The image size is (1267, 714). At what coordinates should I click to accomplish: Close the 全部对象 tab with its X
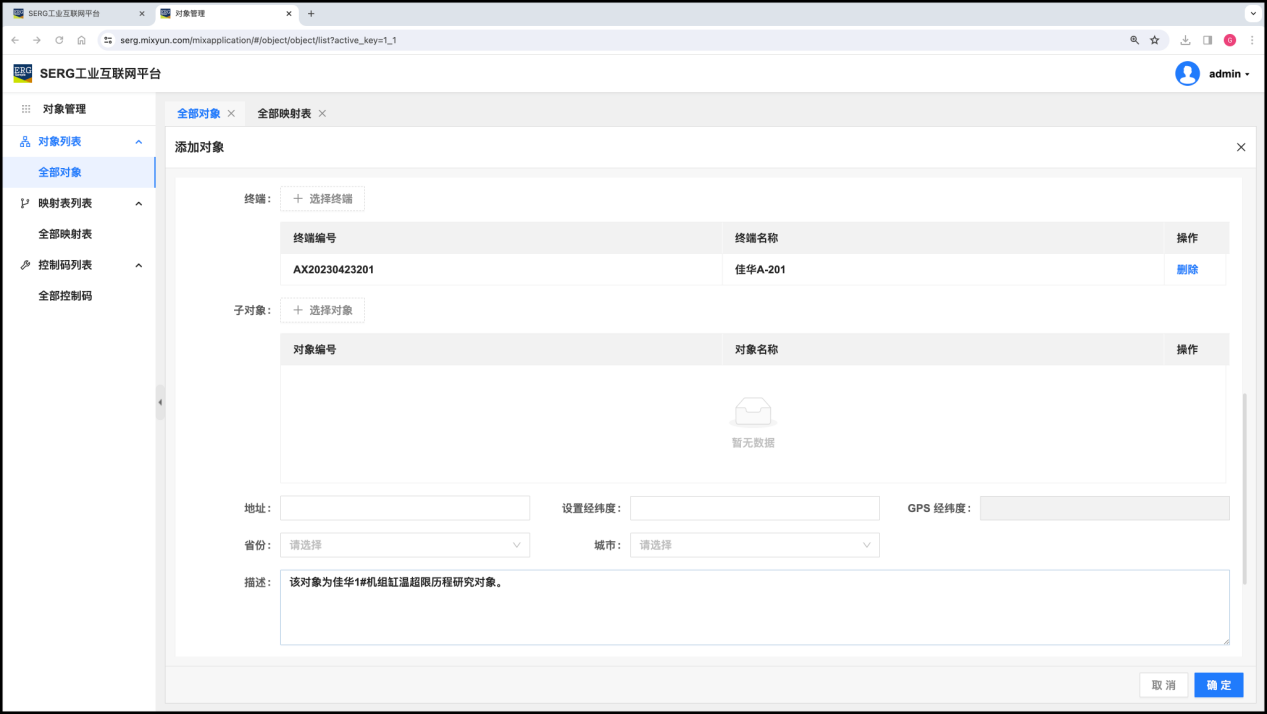pos(231,114)
